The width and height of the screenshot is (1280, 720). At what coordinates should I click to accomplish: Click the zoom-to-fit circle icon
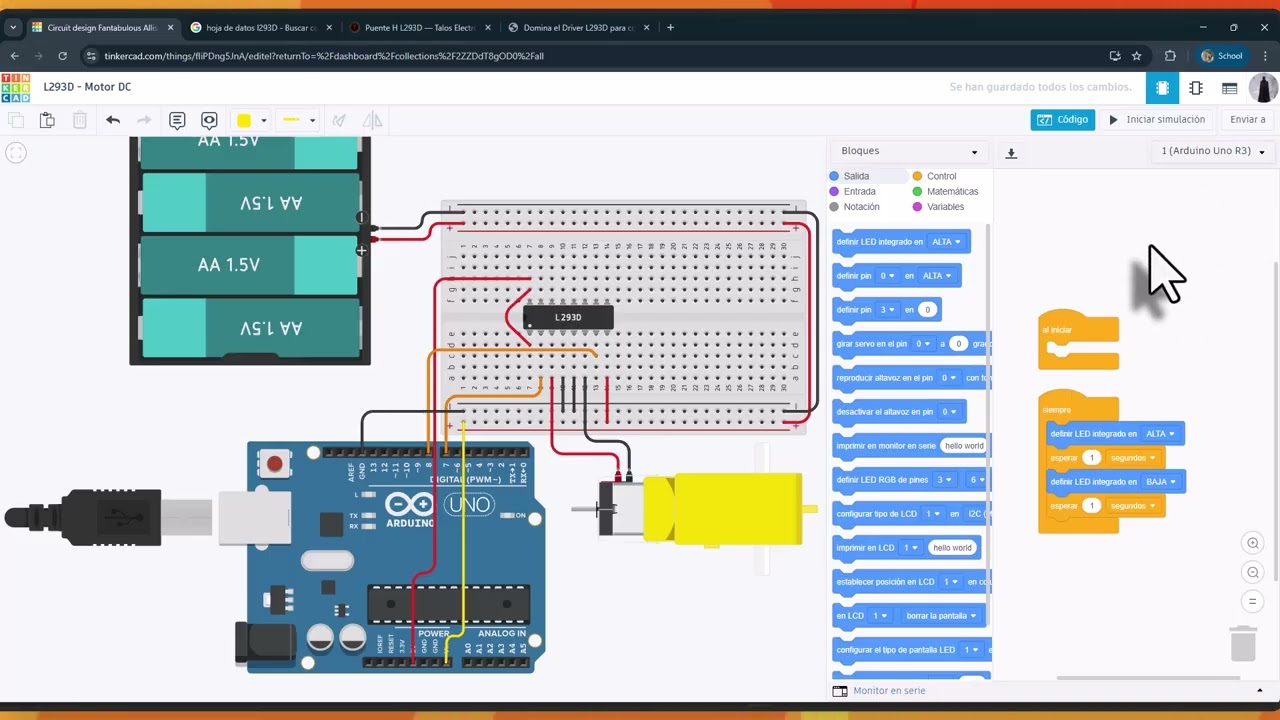(16, 153)
